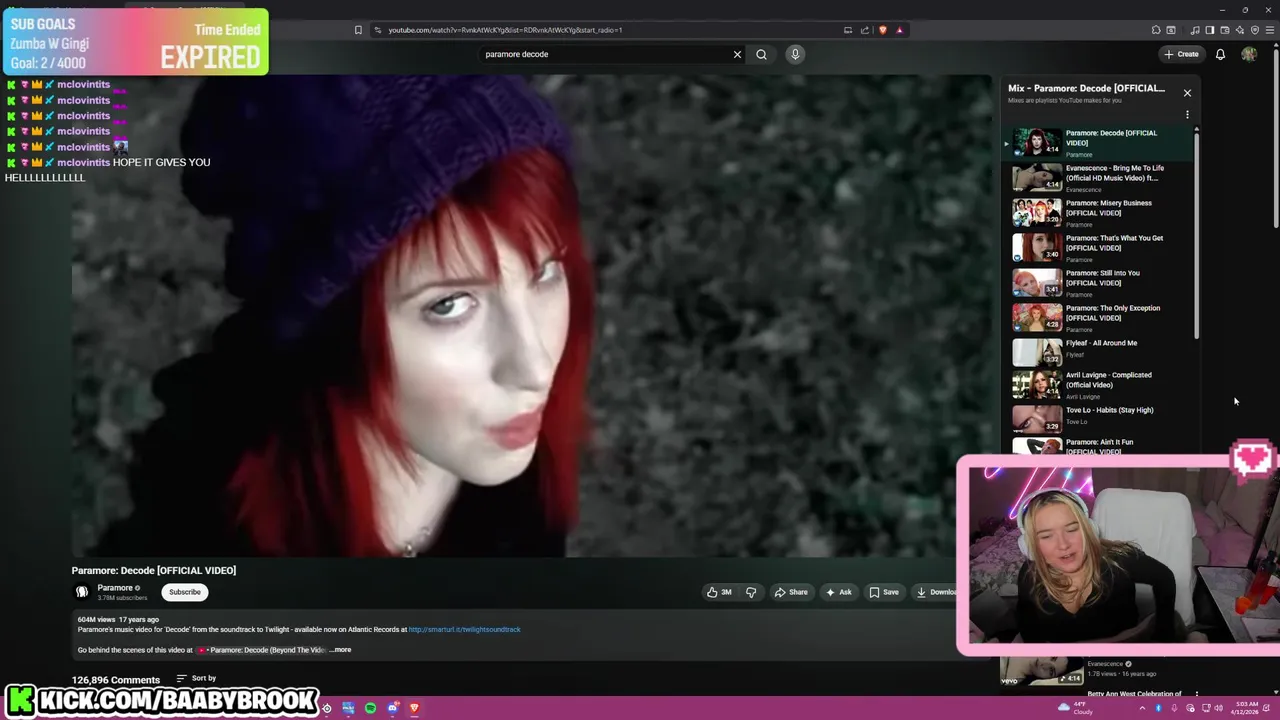
Task: Open browser extensions puzzle icon
Action: [x=1156, y=30]
